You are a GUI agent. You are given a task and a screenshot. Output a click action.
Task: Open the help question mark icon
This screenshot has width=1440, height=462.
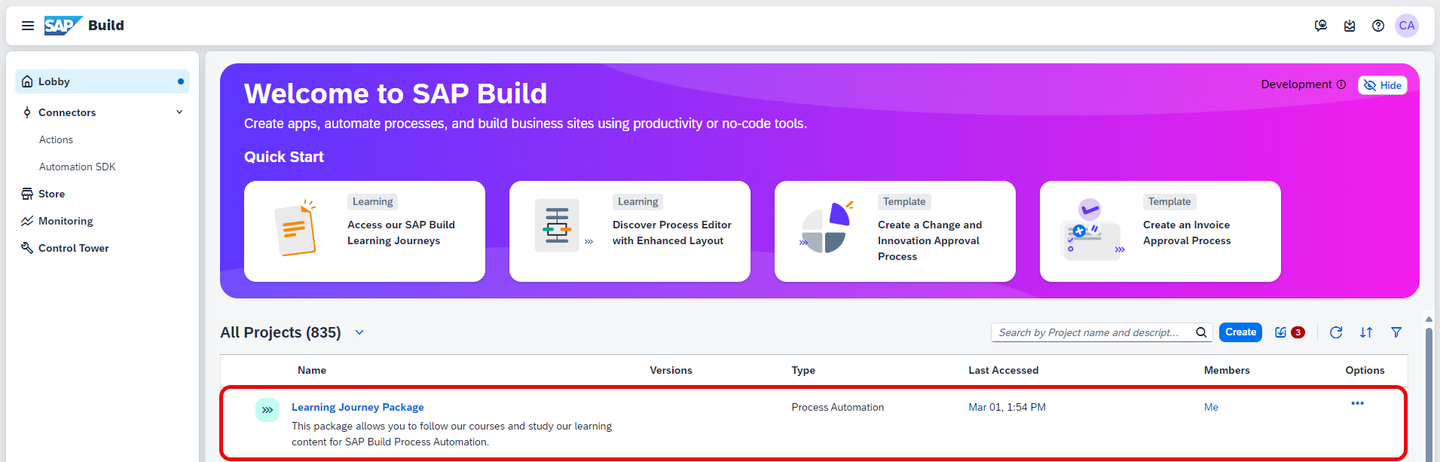[1378, 25]
